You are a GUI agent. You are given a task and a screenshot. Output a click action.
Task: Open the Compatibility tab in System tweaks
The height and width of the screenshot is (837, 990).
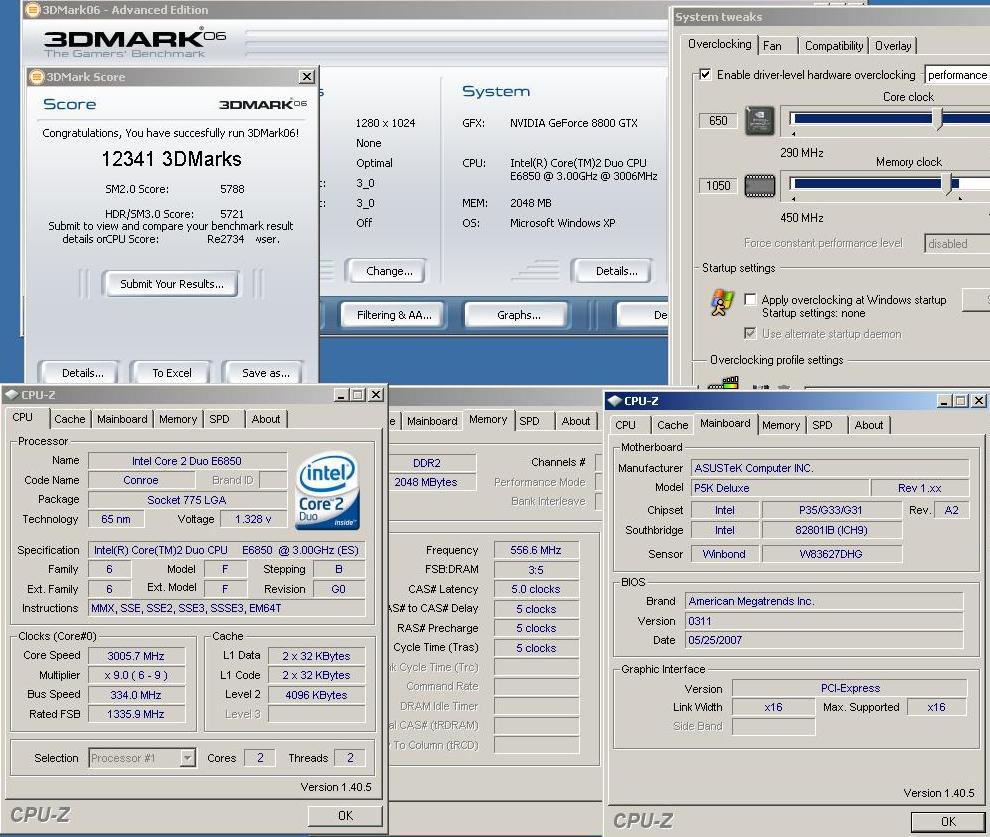click(833, 45)
